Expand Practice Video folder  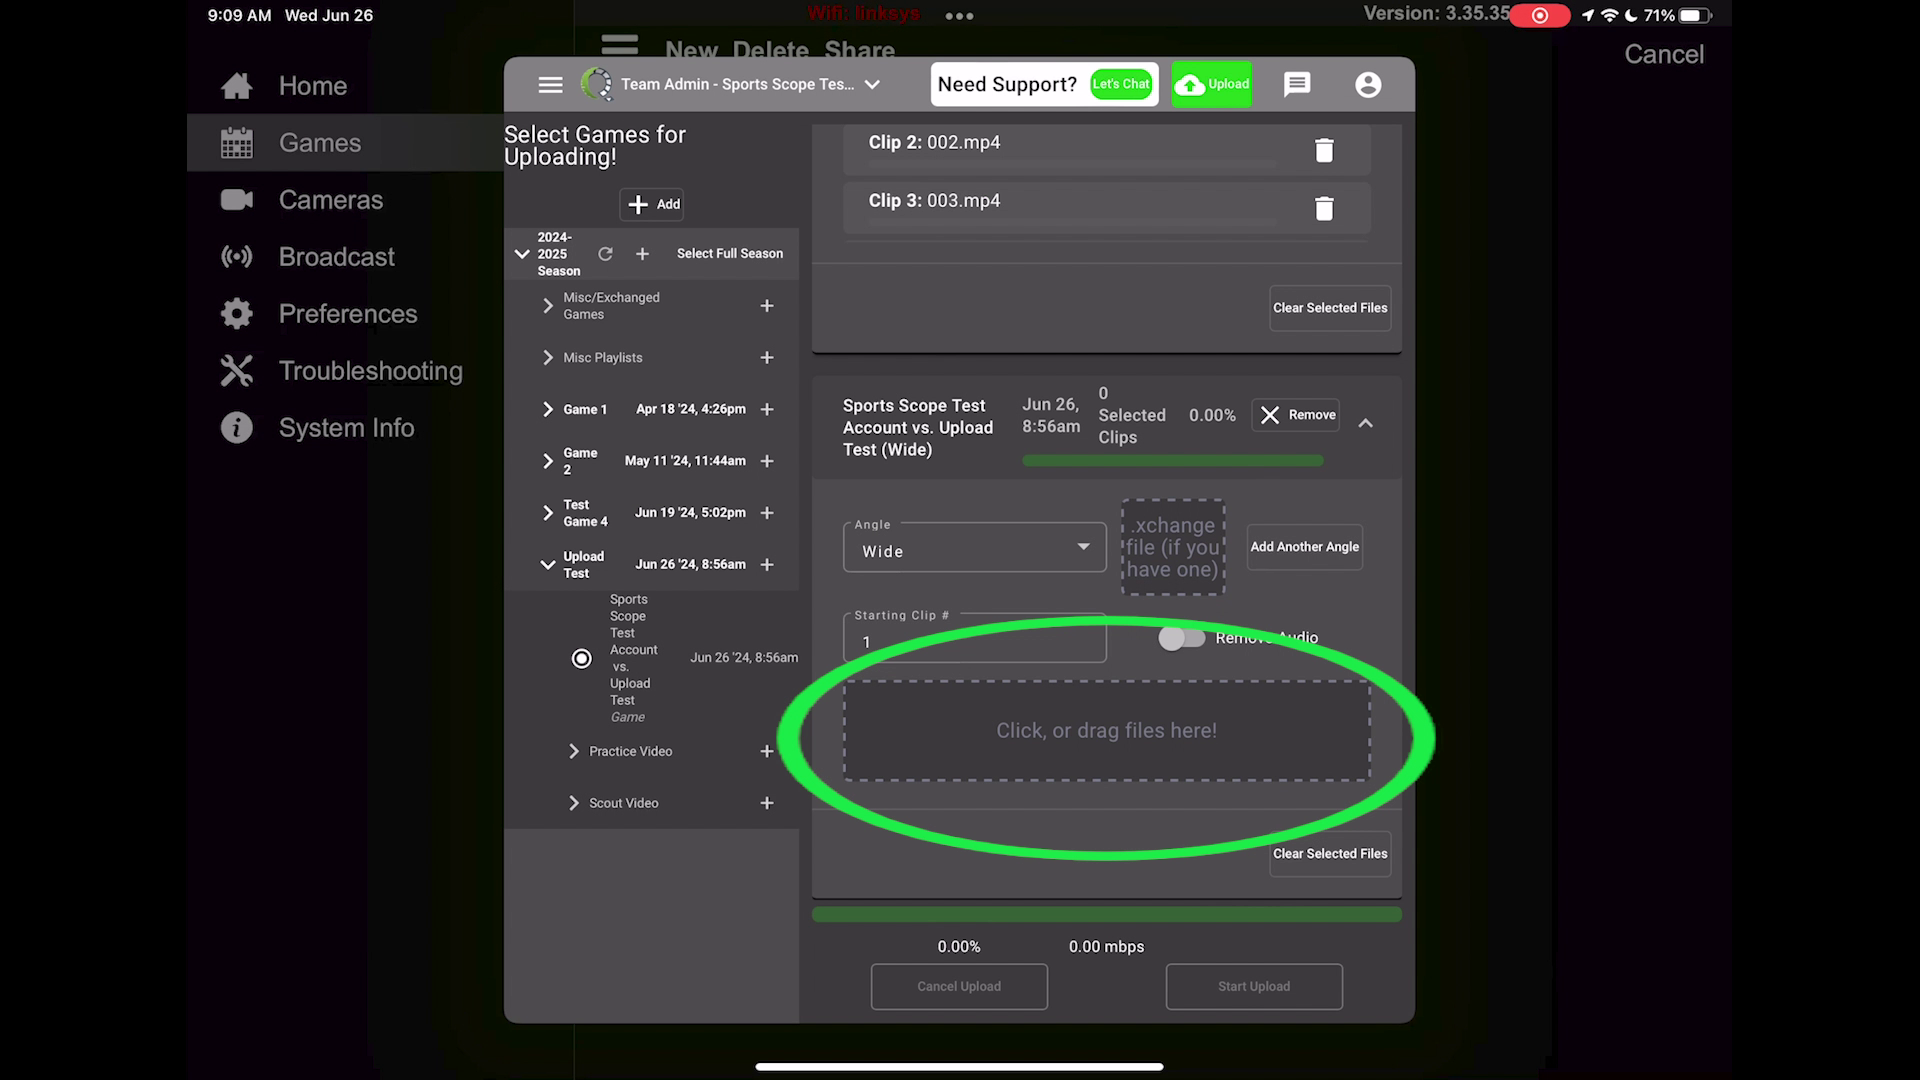tap(573, 751)
